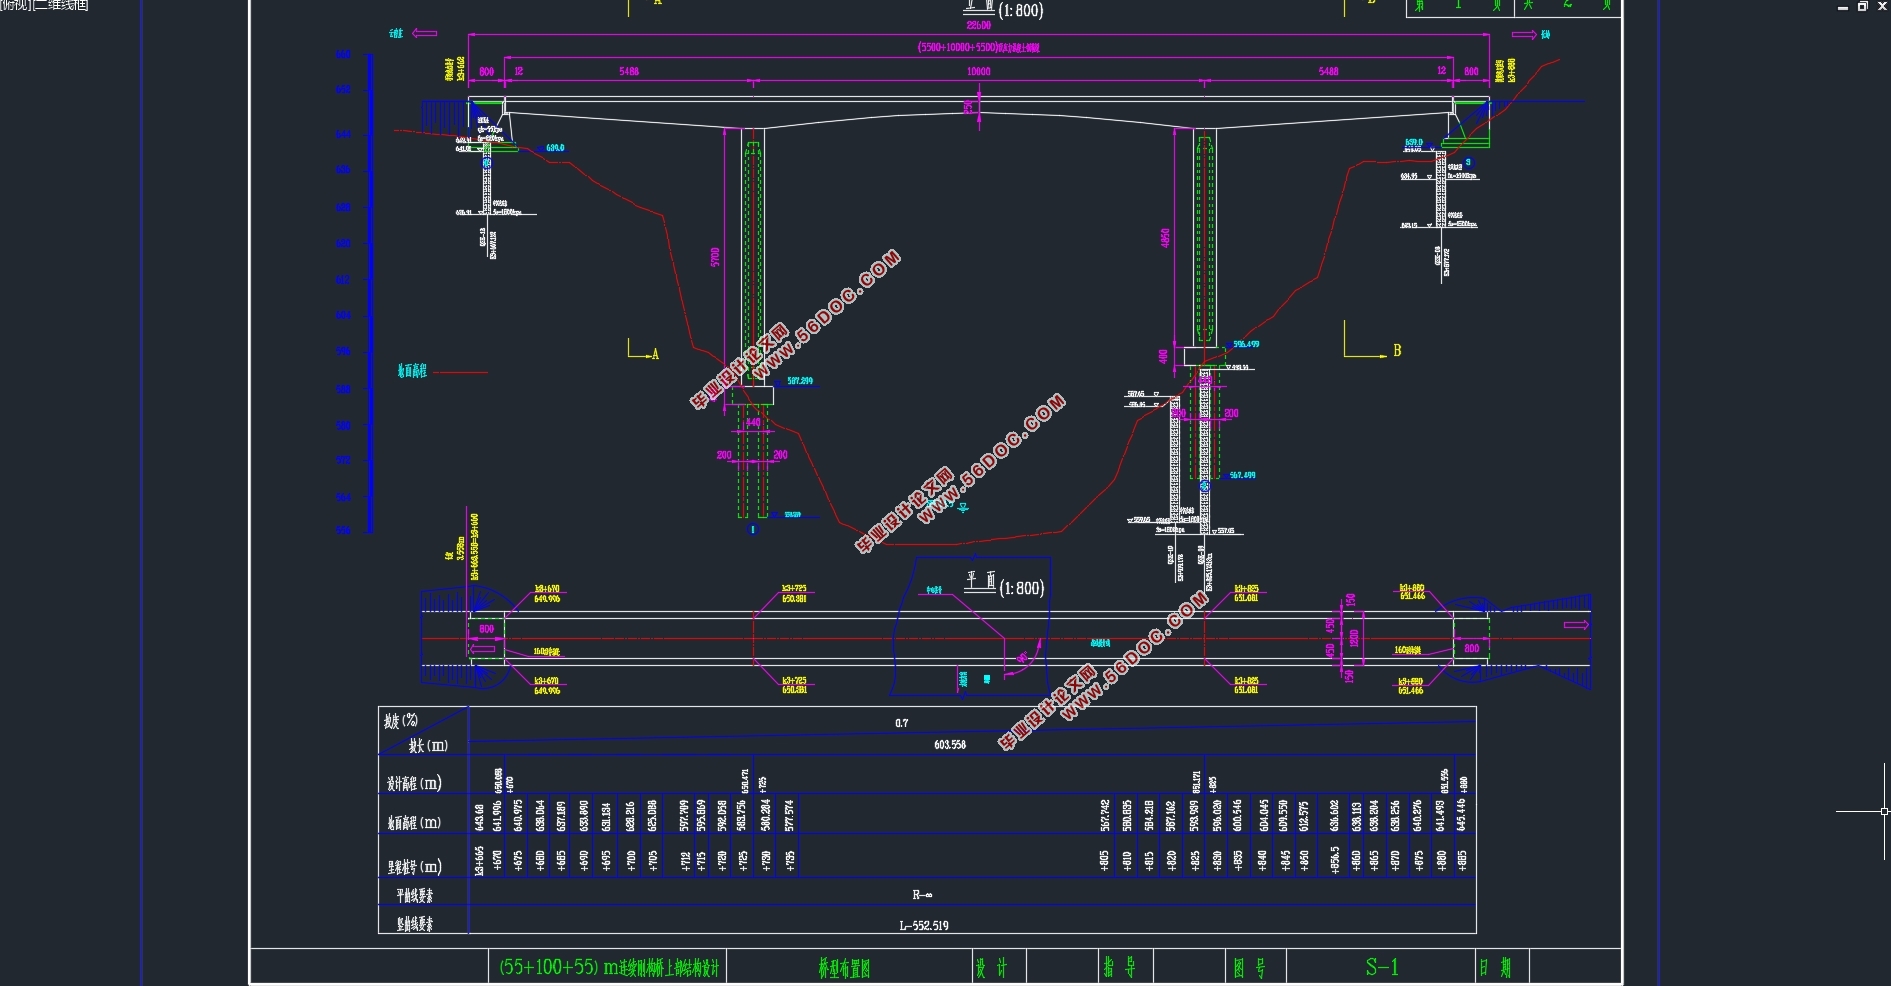Click the yellow section marker labeled B
1891x986 pixels.
point(1396,351)
